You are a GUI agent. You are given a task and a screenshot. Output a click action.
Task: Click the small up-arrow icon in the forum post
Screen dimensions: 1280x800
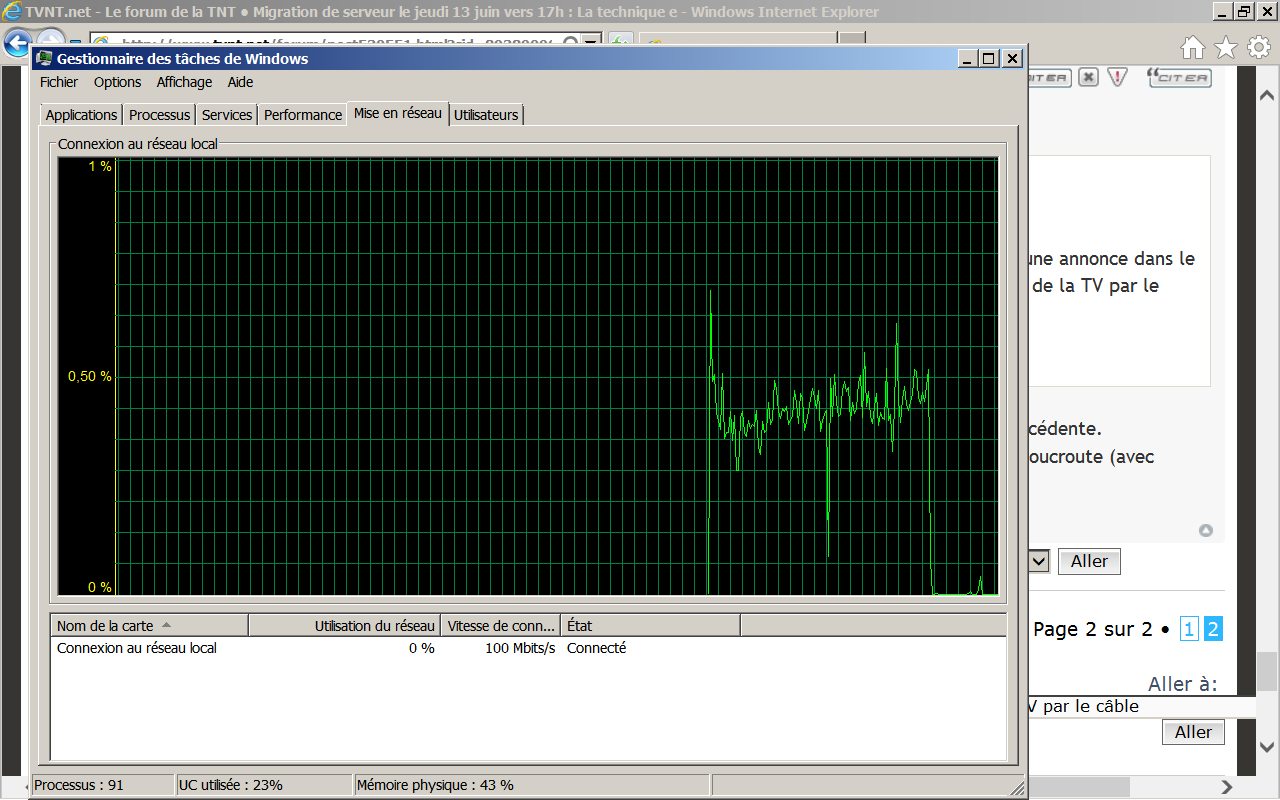point(1206,531)
